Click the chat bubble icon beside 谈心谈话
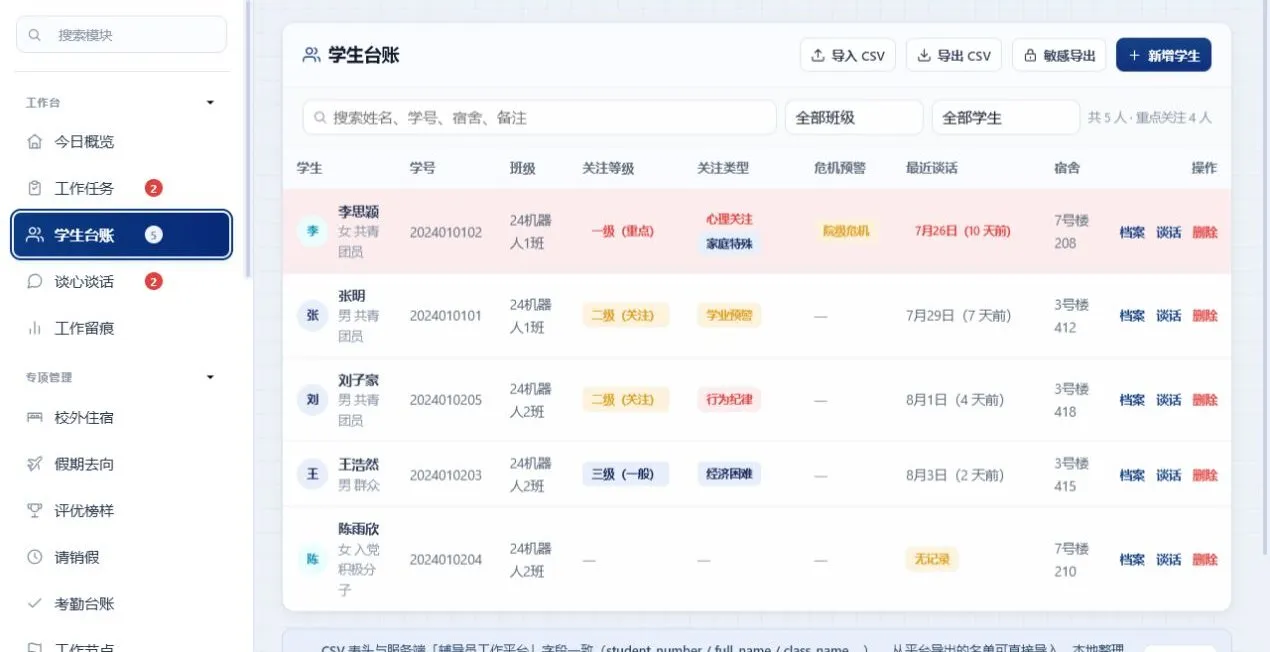Image resolution: width=1270 pixels, height=652 pixels. point(35,281)
